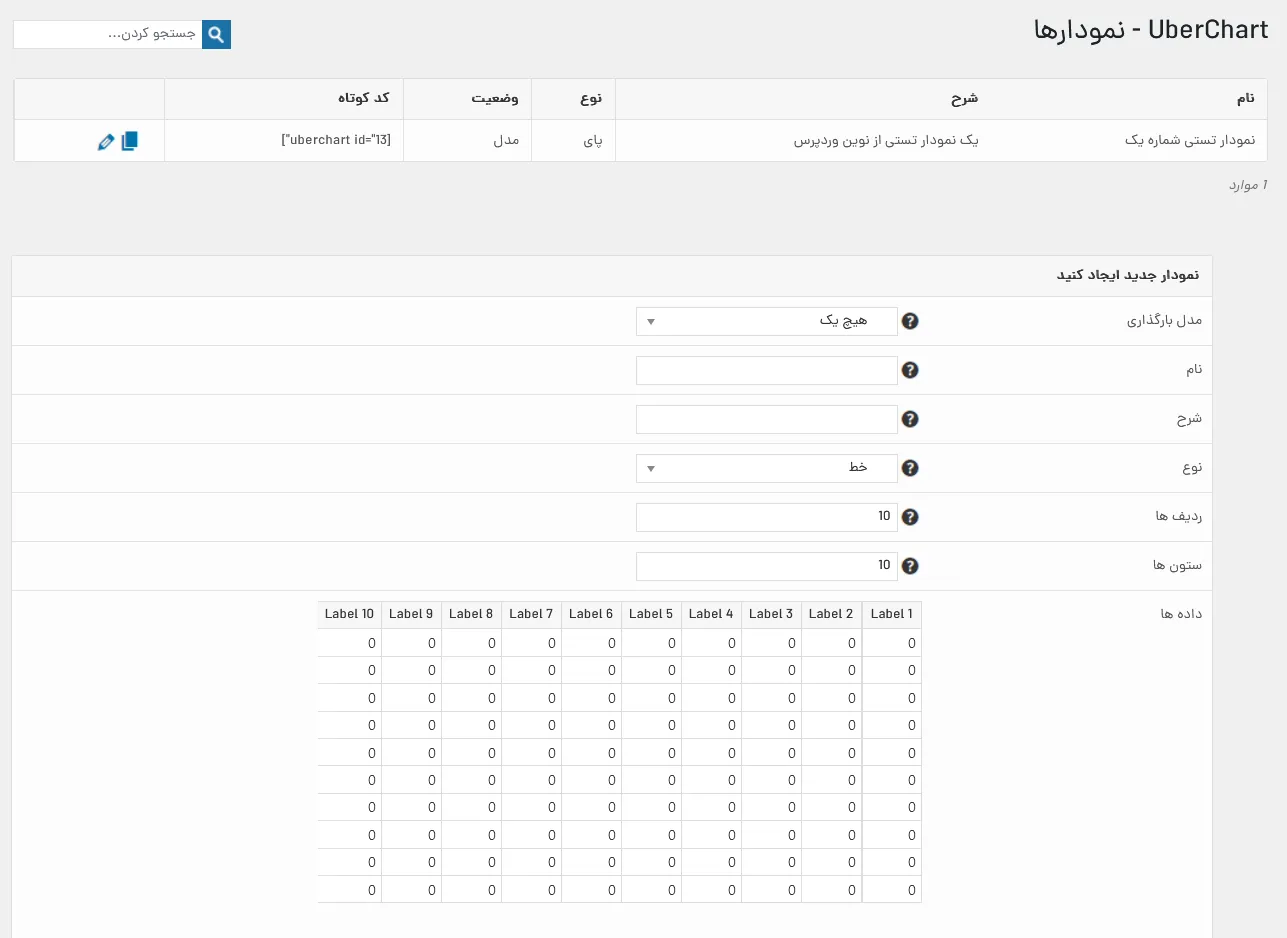Open help icon beside شرح field
Viewport: 1287px width, 938px height.
[x=910, y=419]
